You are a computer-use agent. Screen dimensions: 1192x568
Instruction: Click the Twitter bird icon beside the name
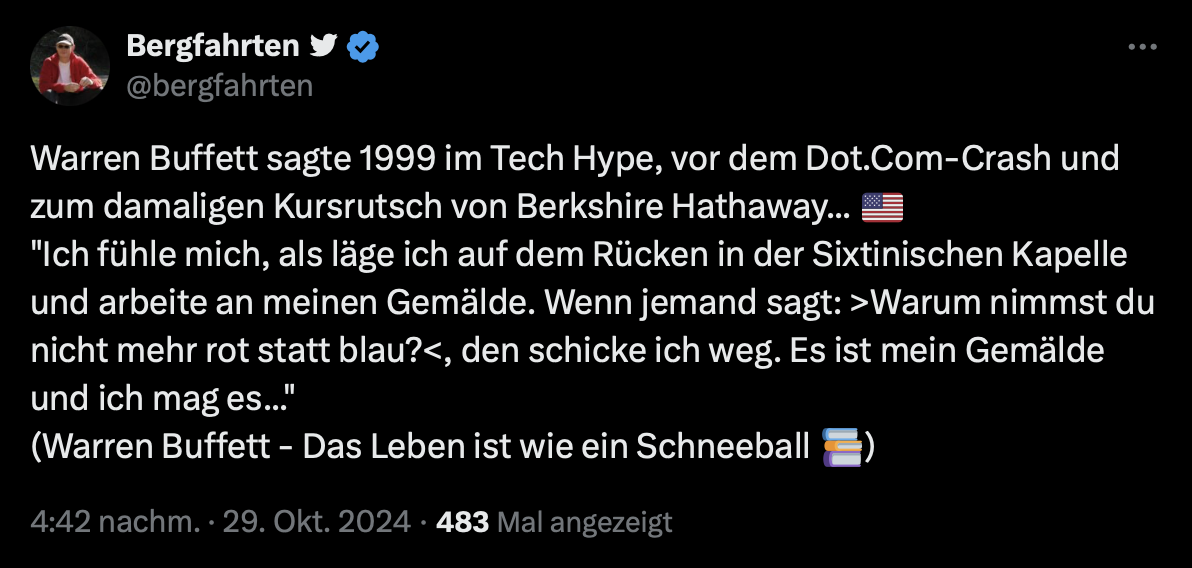322,46
